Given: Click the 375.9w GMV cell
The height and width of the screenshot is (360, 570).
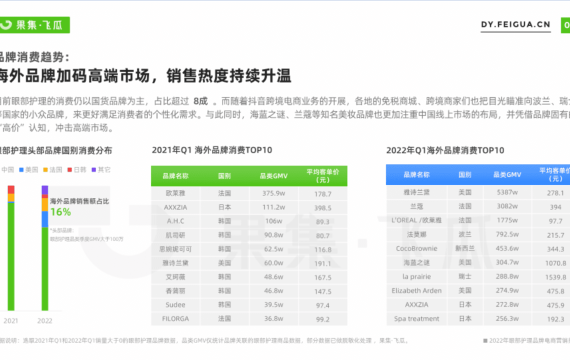Looking at the screenshot, I should 274,193.
